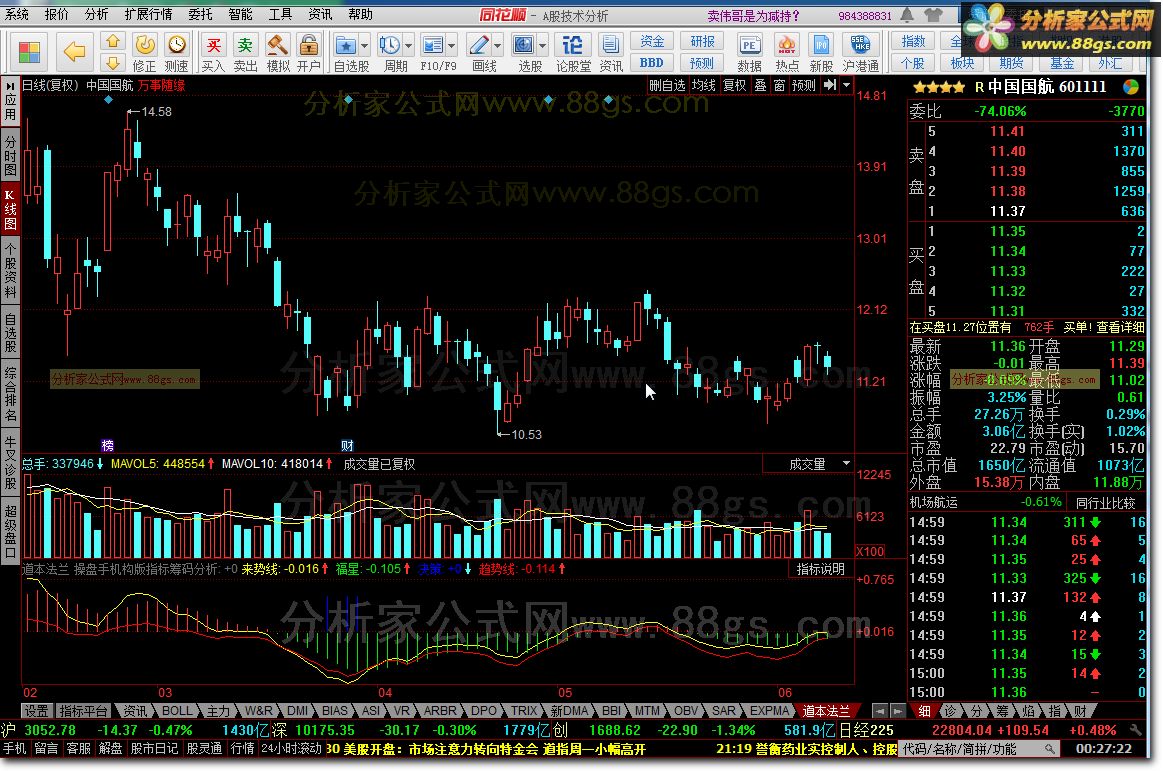Click 删自选 to remove from watchlist
This screenshot has height=771, width=1163.
[667, 85]
